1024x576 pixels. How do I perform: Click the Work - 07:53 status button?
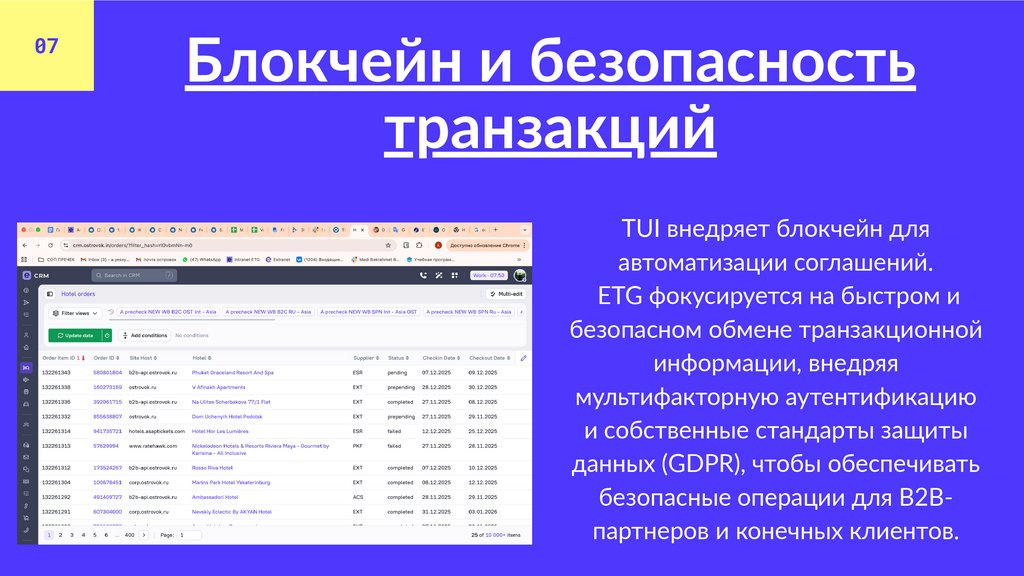(488, 276)
